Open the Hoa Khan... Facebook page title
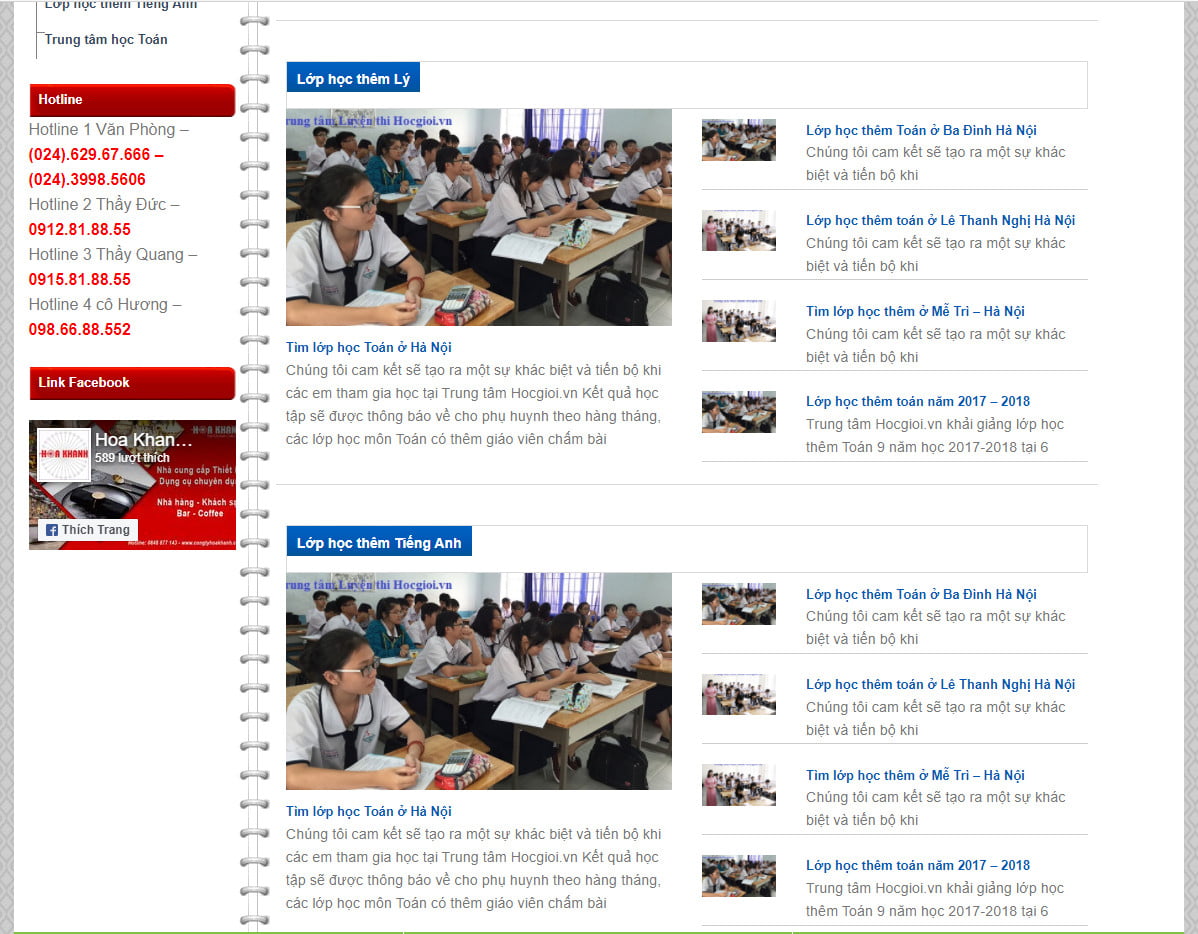The width and height of the screenshot is (1198, 934). pos(144,439)
